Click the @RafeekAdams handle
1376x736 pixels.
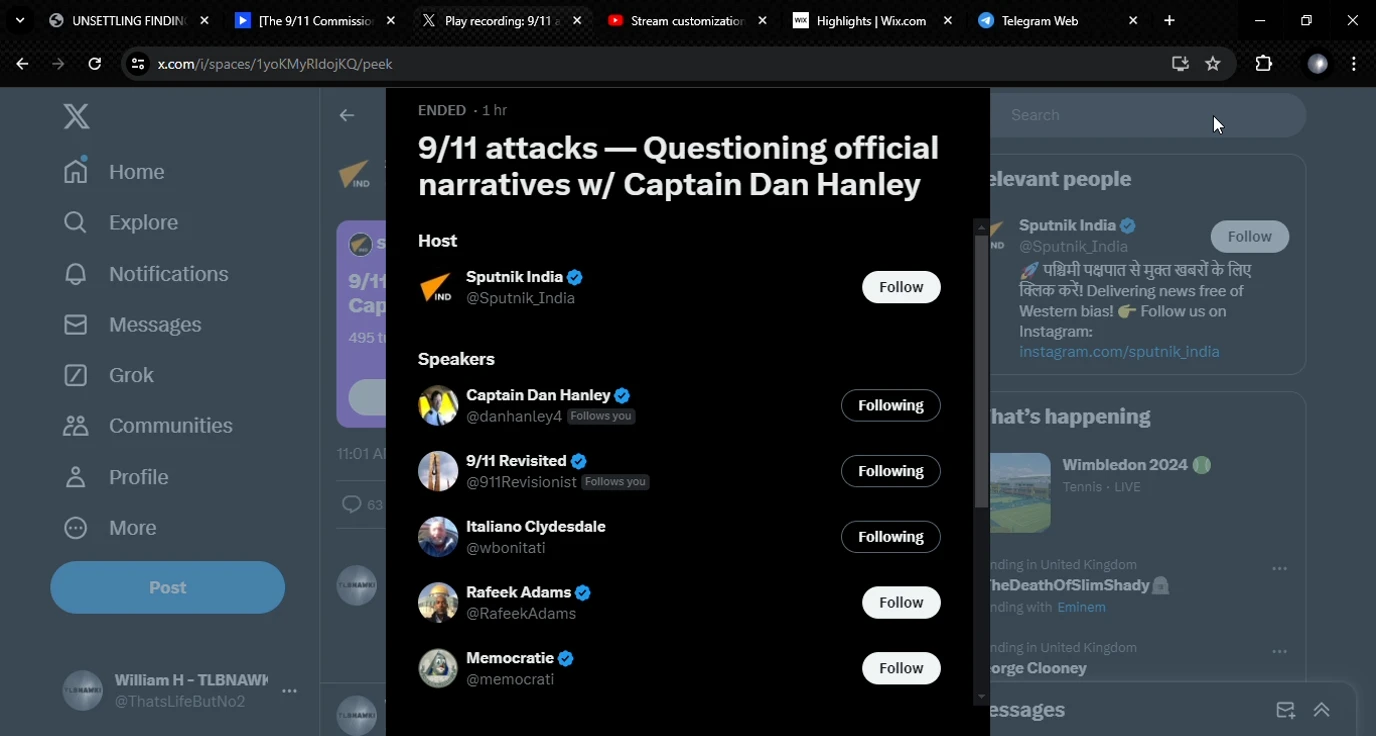[x=521, y=613]
